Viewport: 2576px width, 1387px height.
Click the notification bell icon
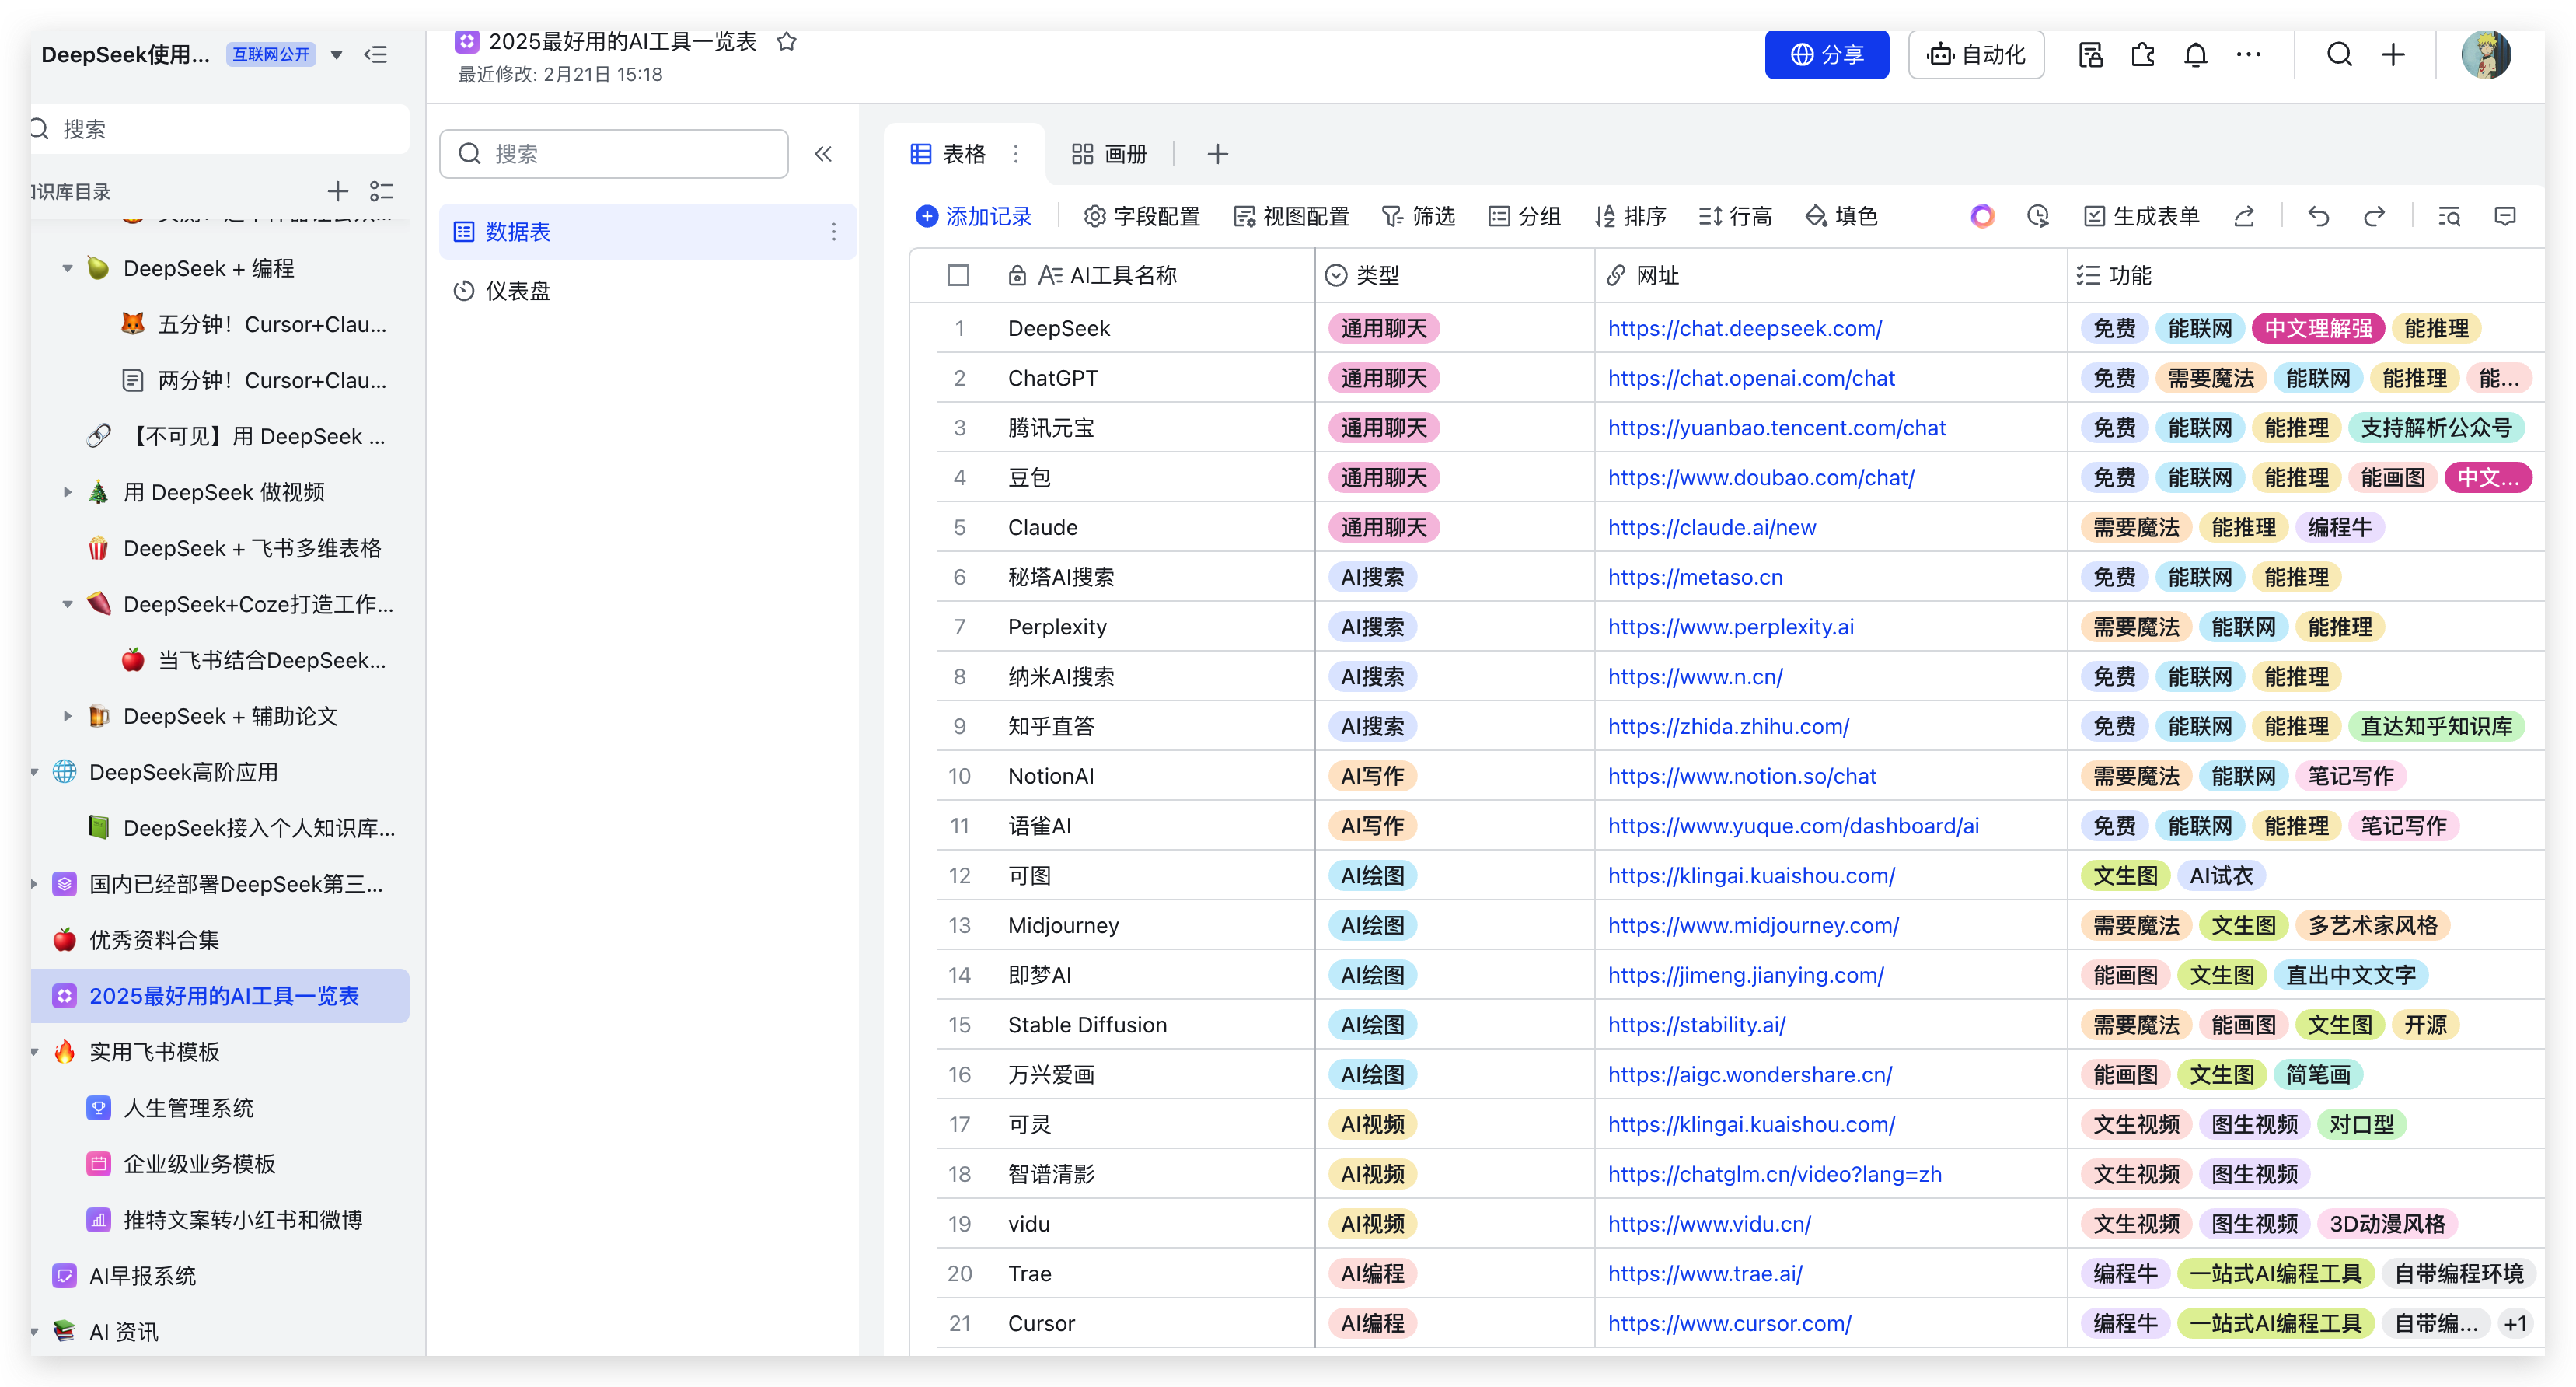point(2195,55)
